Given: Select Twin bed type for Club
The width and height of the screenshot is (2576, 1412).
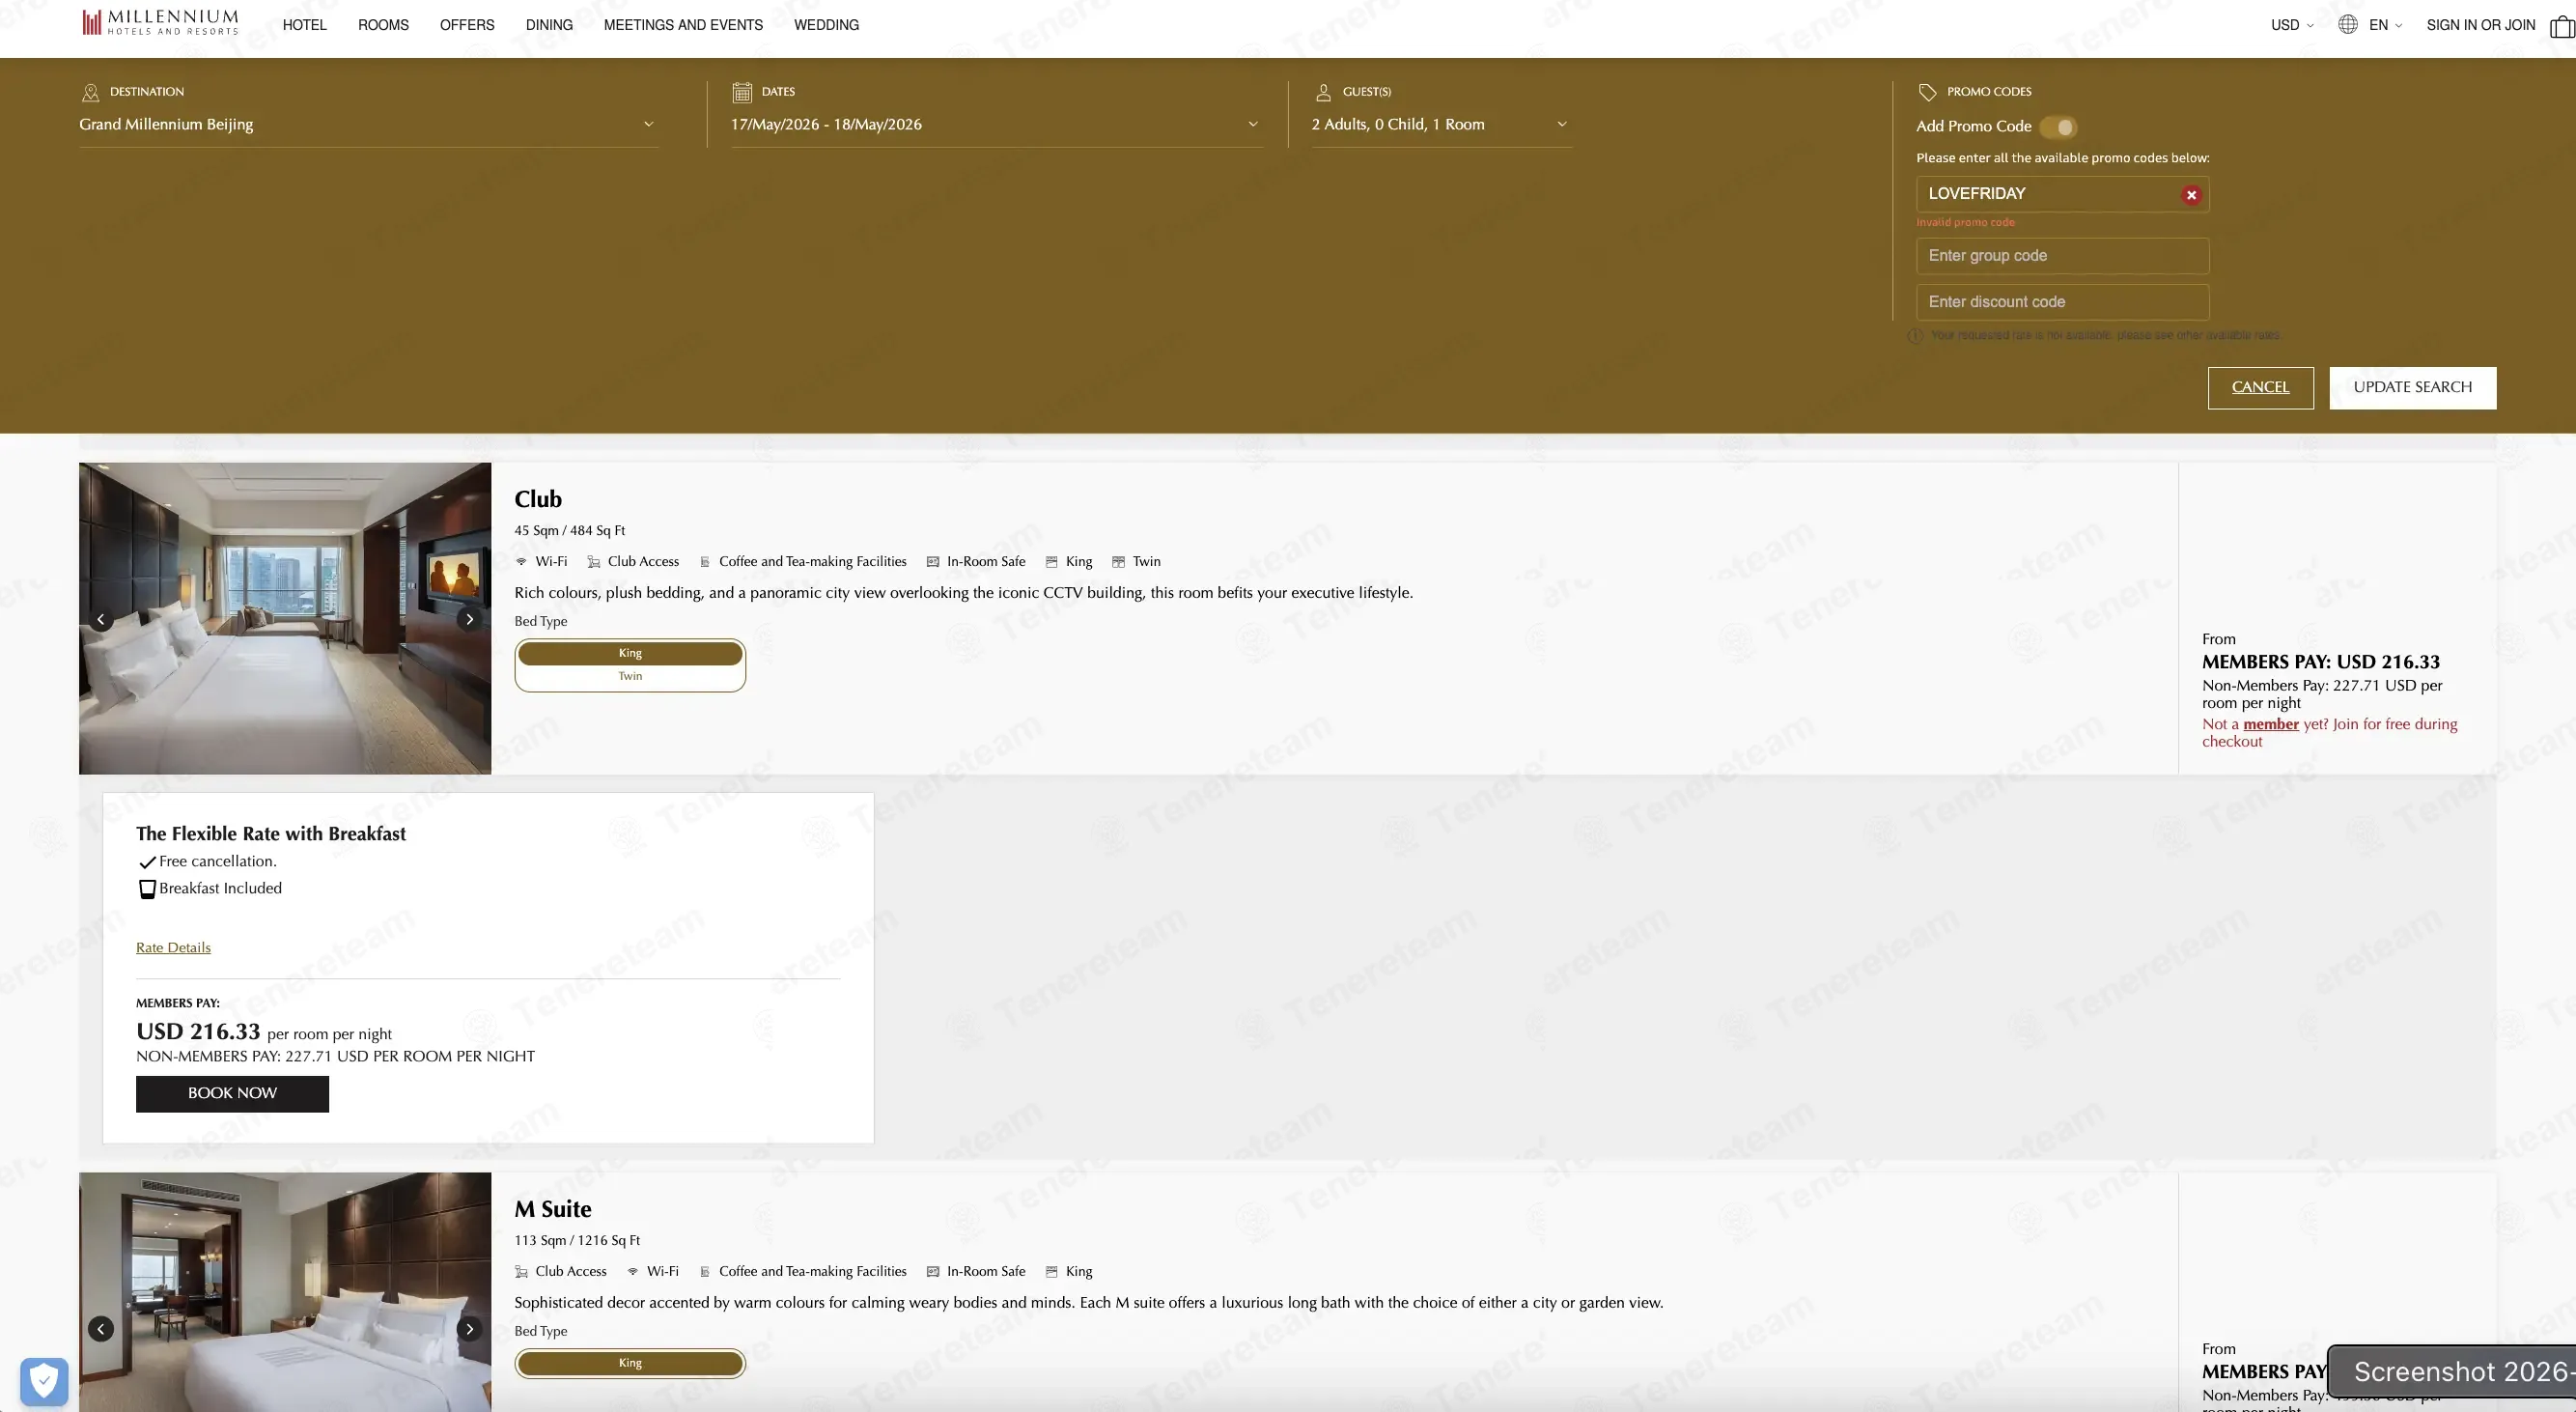Looking at the screenshot, I should (630, 677).
